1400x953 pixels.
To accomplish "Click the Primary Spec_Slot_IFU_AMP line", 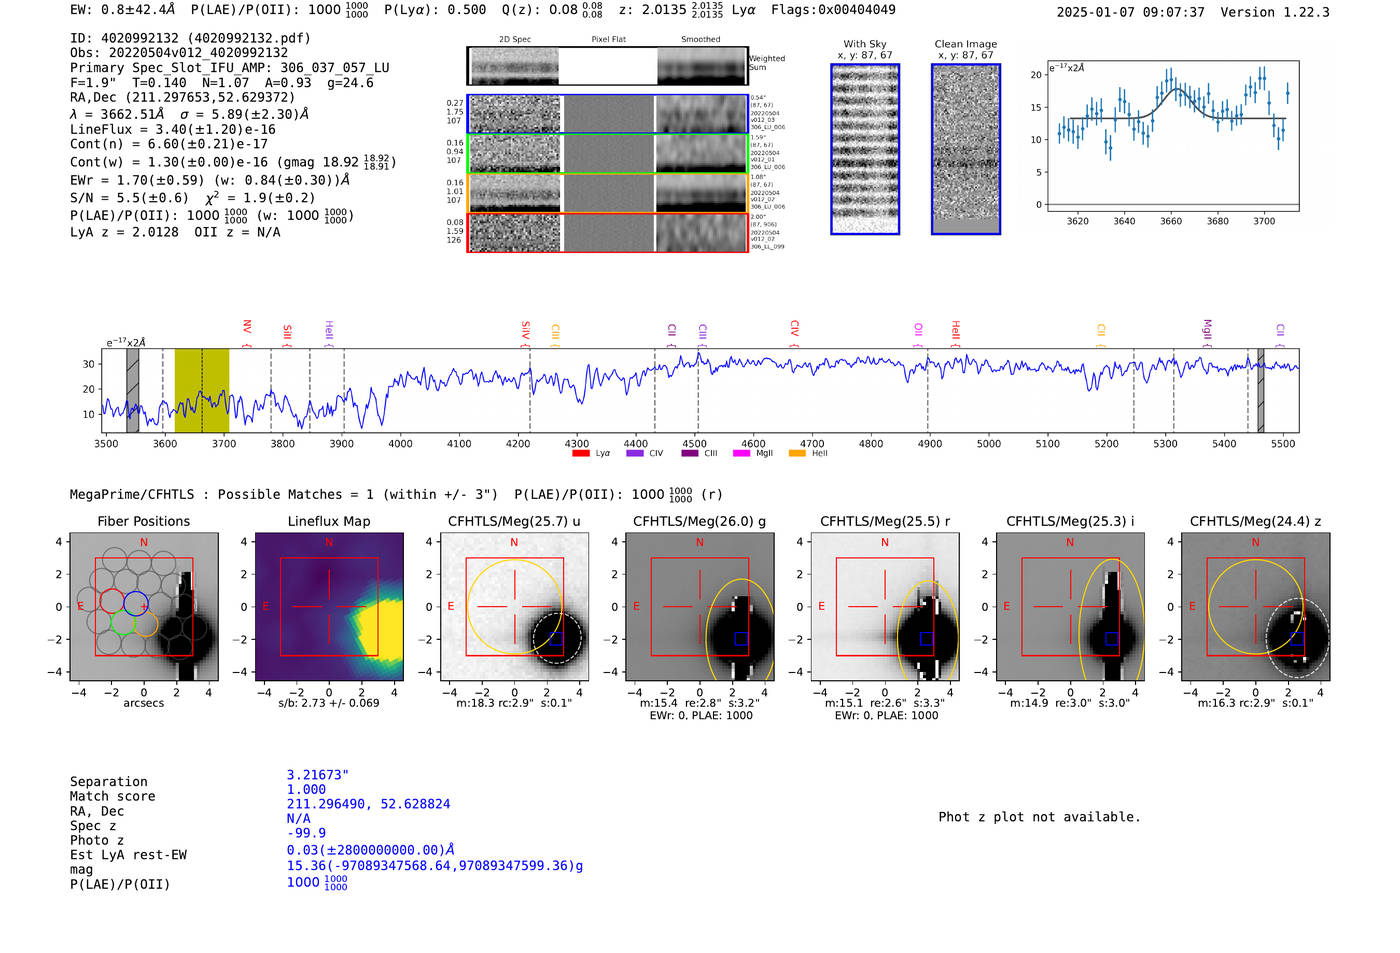I will (x=230, y=68).
